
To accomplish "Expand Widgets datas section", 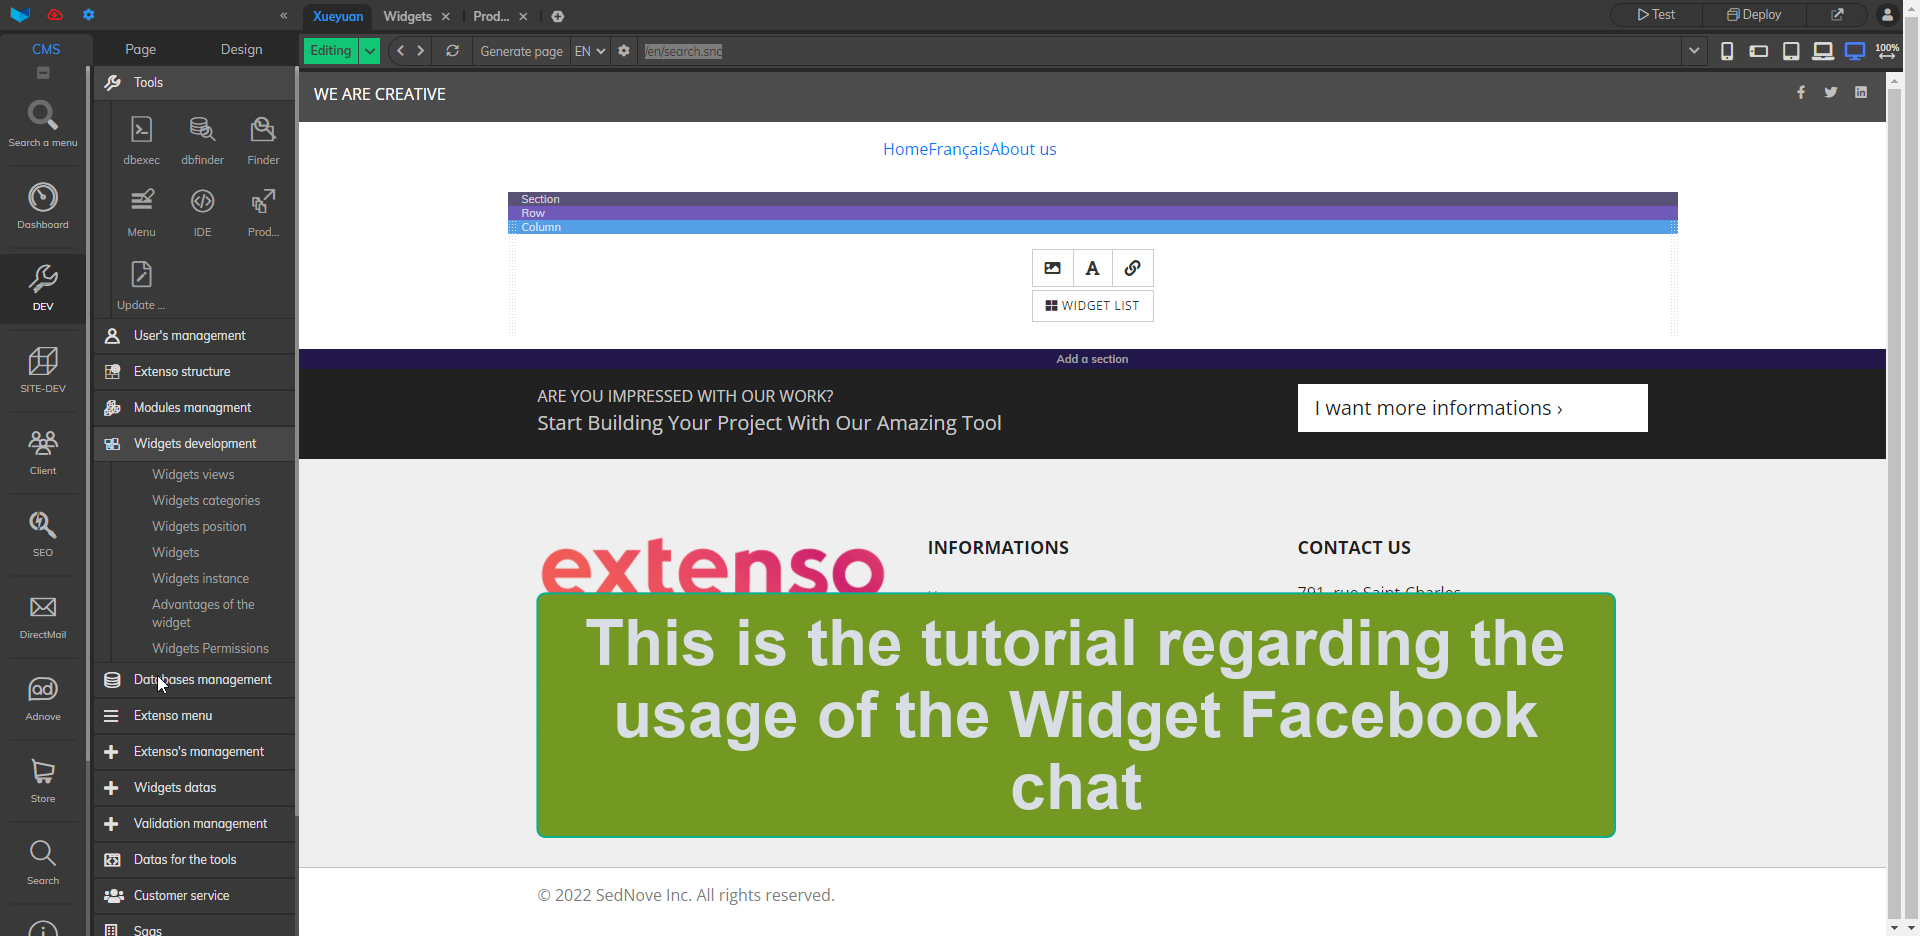I will [x=195, y=788].
